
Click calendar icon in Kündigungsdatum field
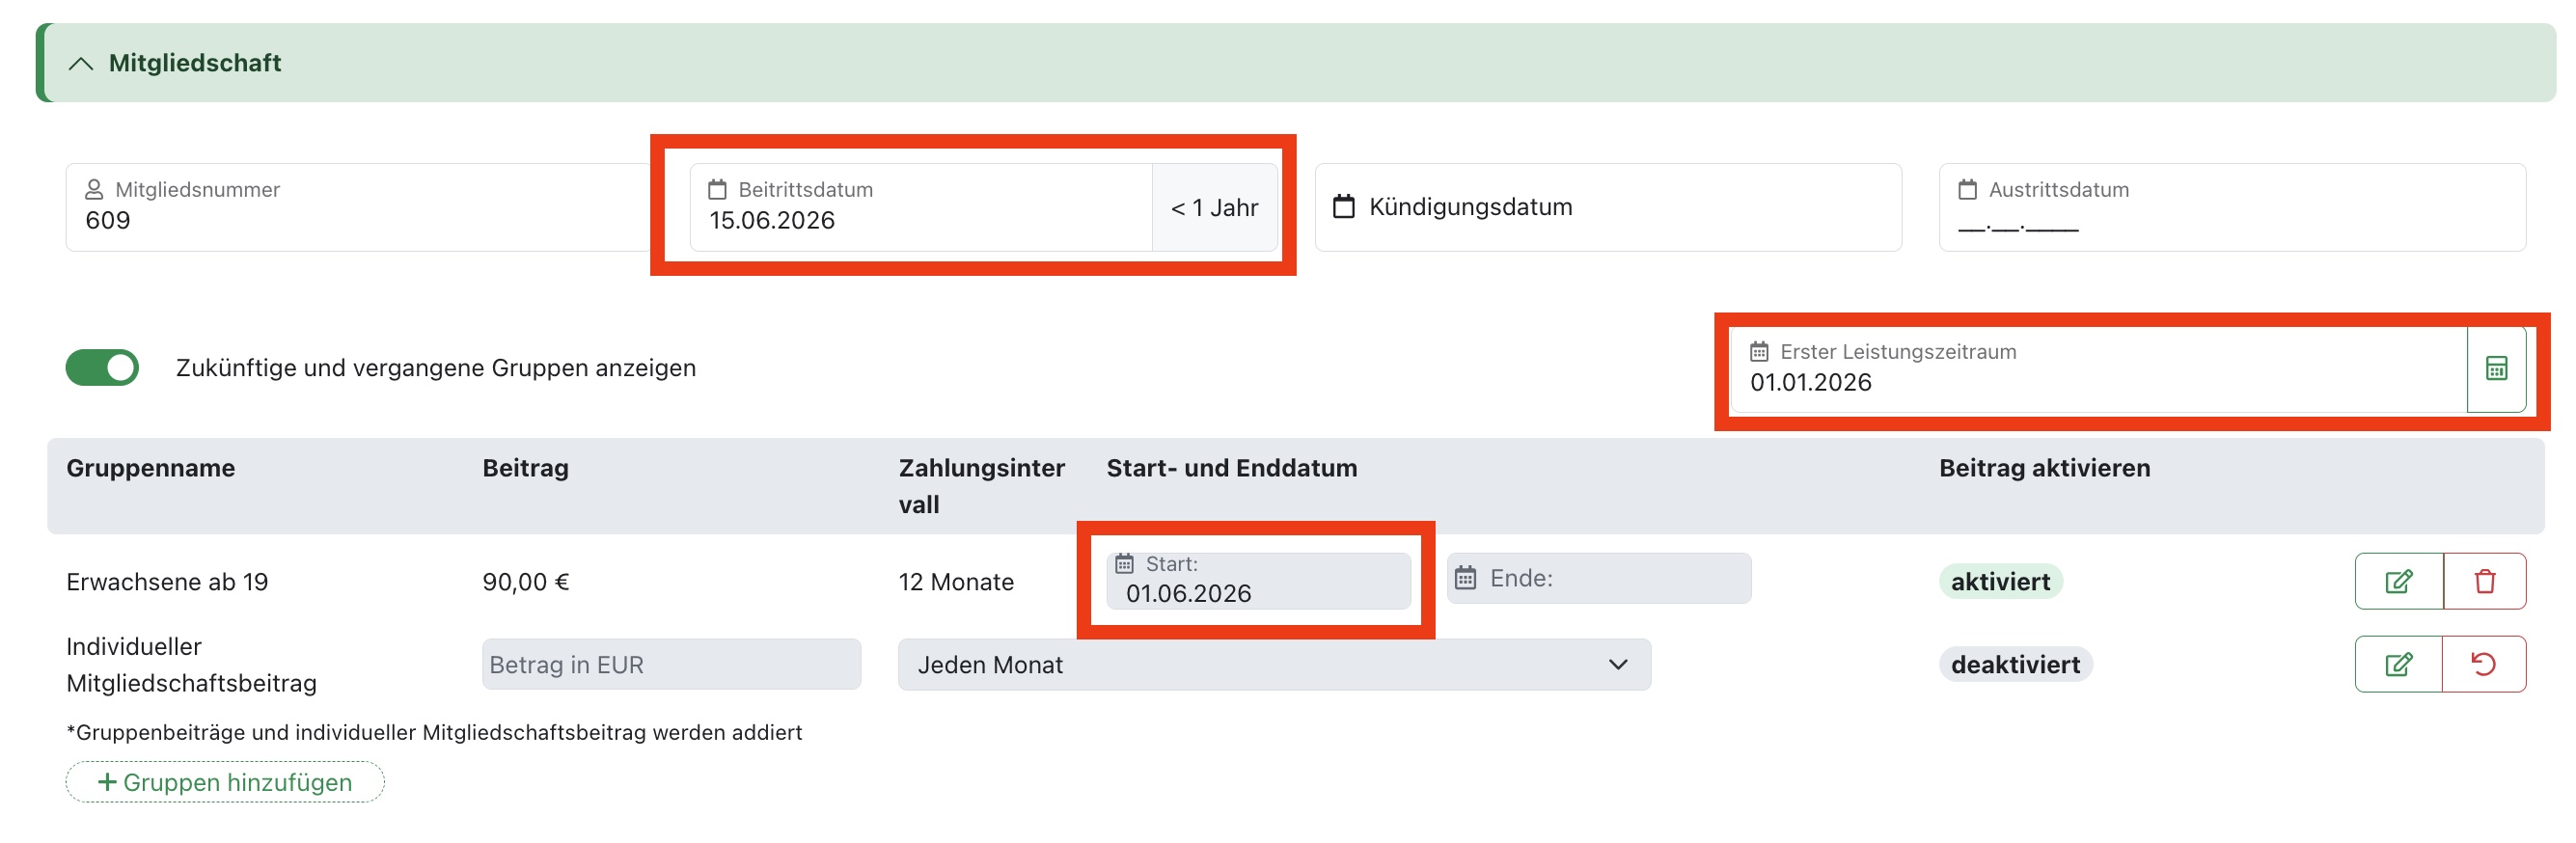tap(1344, 207)
